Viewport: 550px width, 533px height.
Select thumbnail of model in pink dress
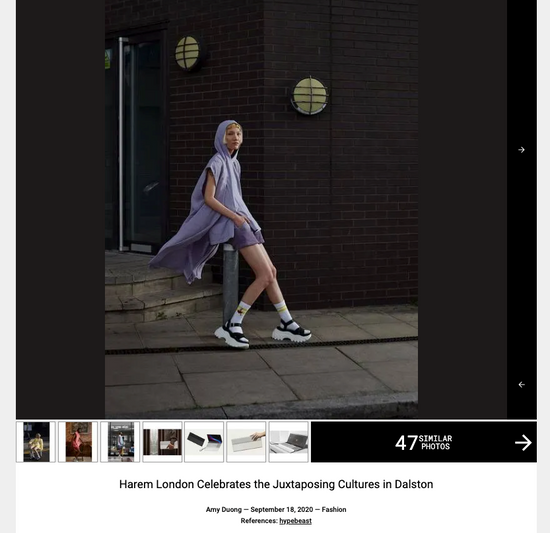pos(78,442)
